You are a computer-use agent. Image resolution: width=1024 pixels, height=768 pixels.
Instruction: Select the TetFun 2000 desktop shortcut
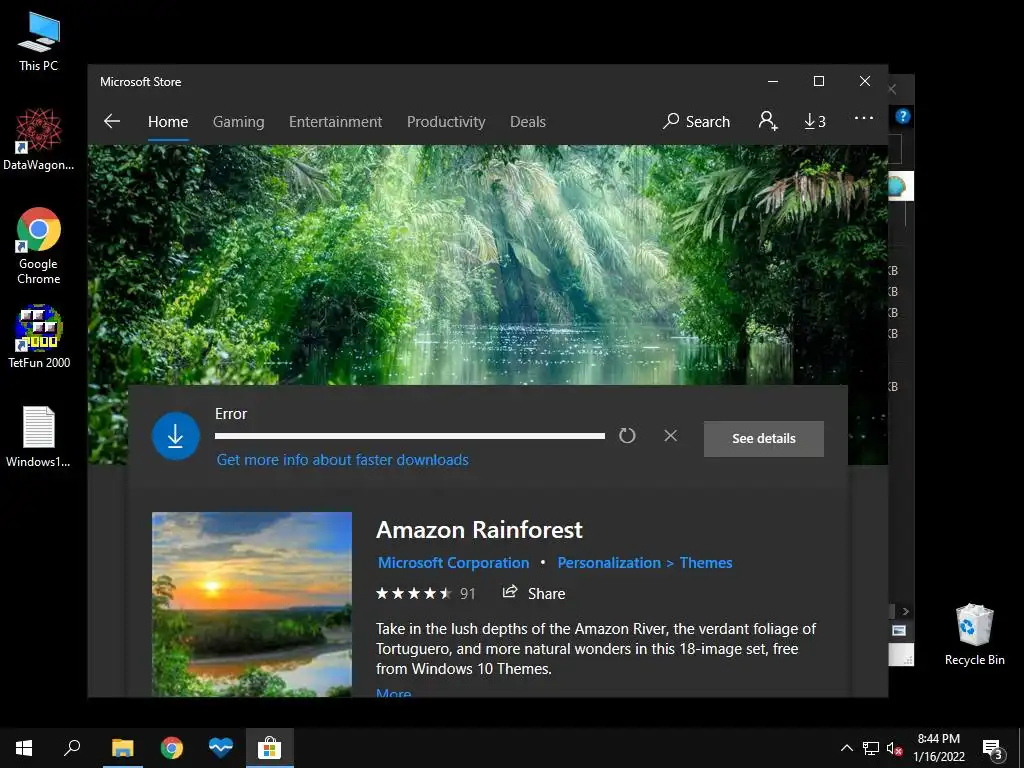pos(39,337)
